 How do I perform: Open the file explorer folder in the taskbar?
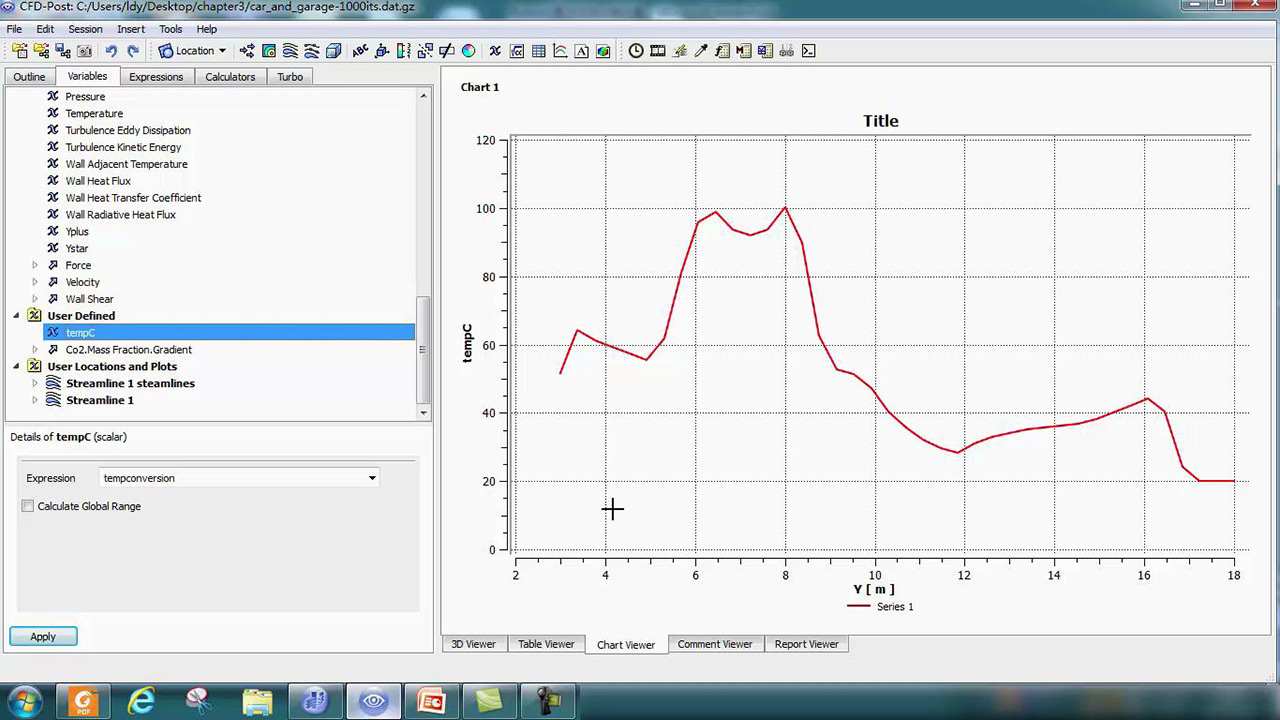257,701
